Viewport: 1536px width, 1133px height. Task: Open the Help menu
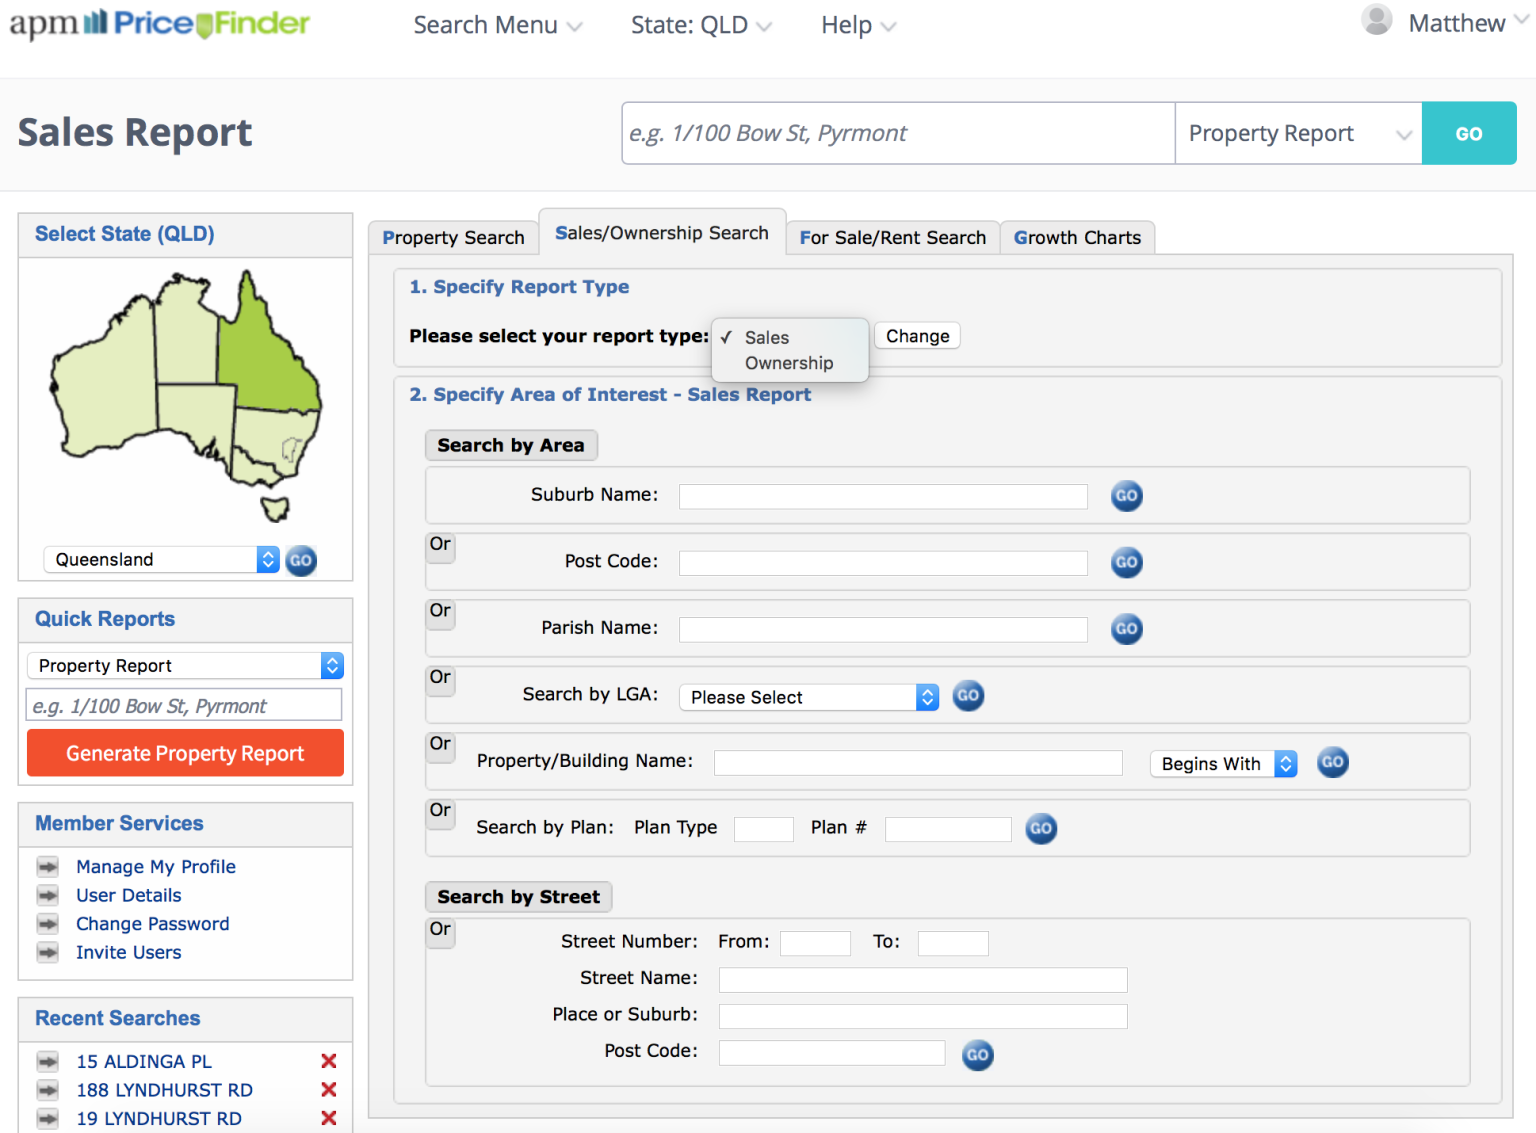click(856, 24)
